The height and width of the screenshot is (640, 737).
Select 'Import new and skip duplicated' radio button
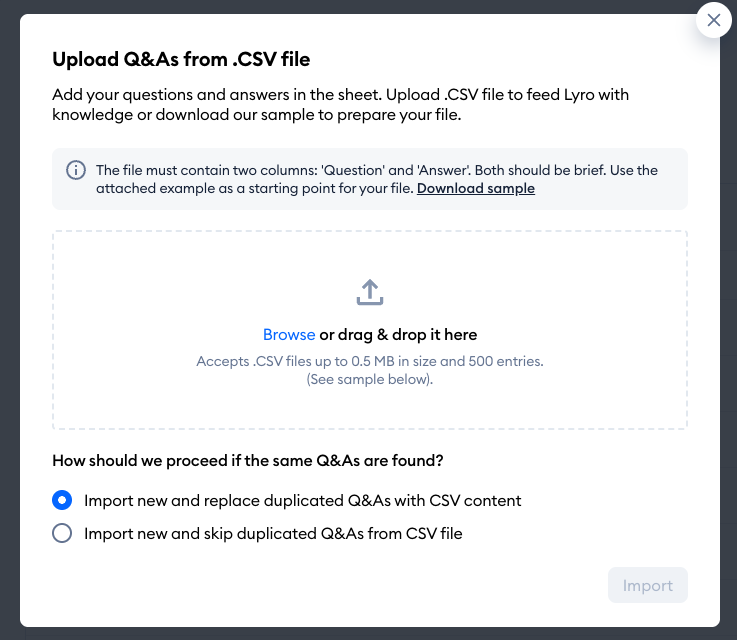point(62,533)
